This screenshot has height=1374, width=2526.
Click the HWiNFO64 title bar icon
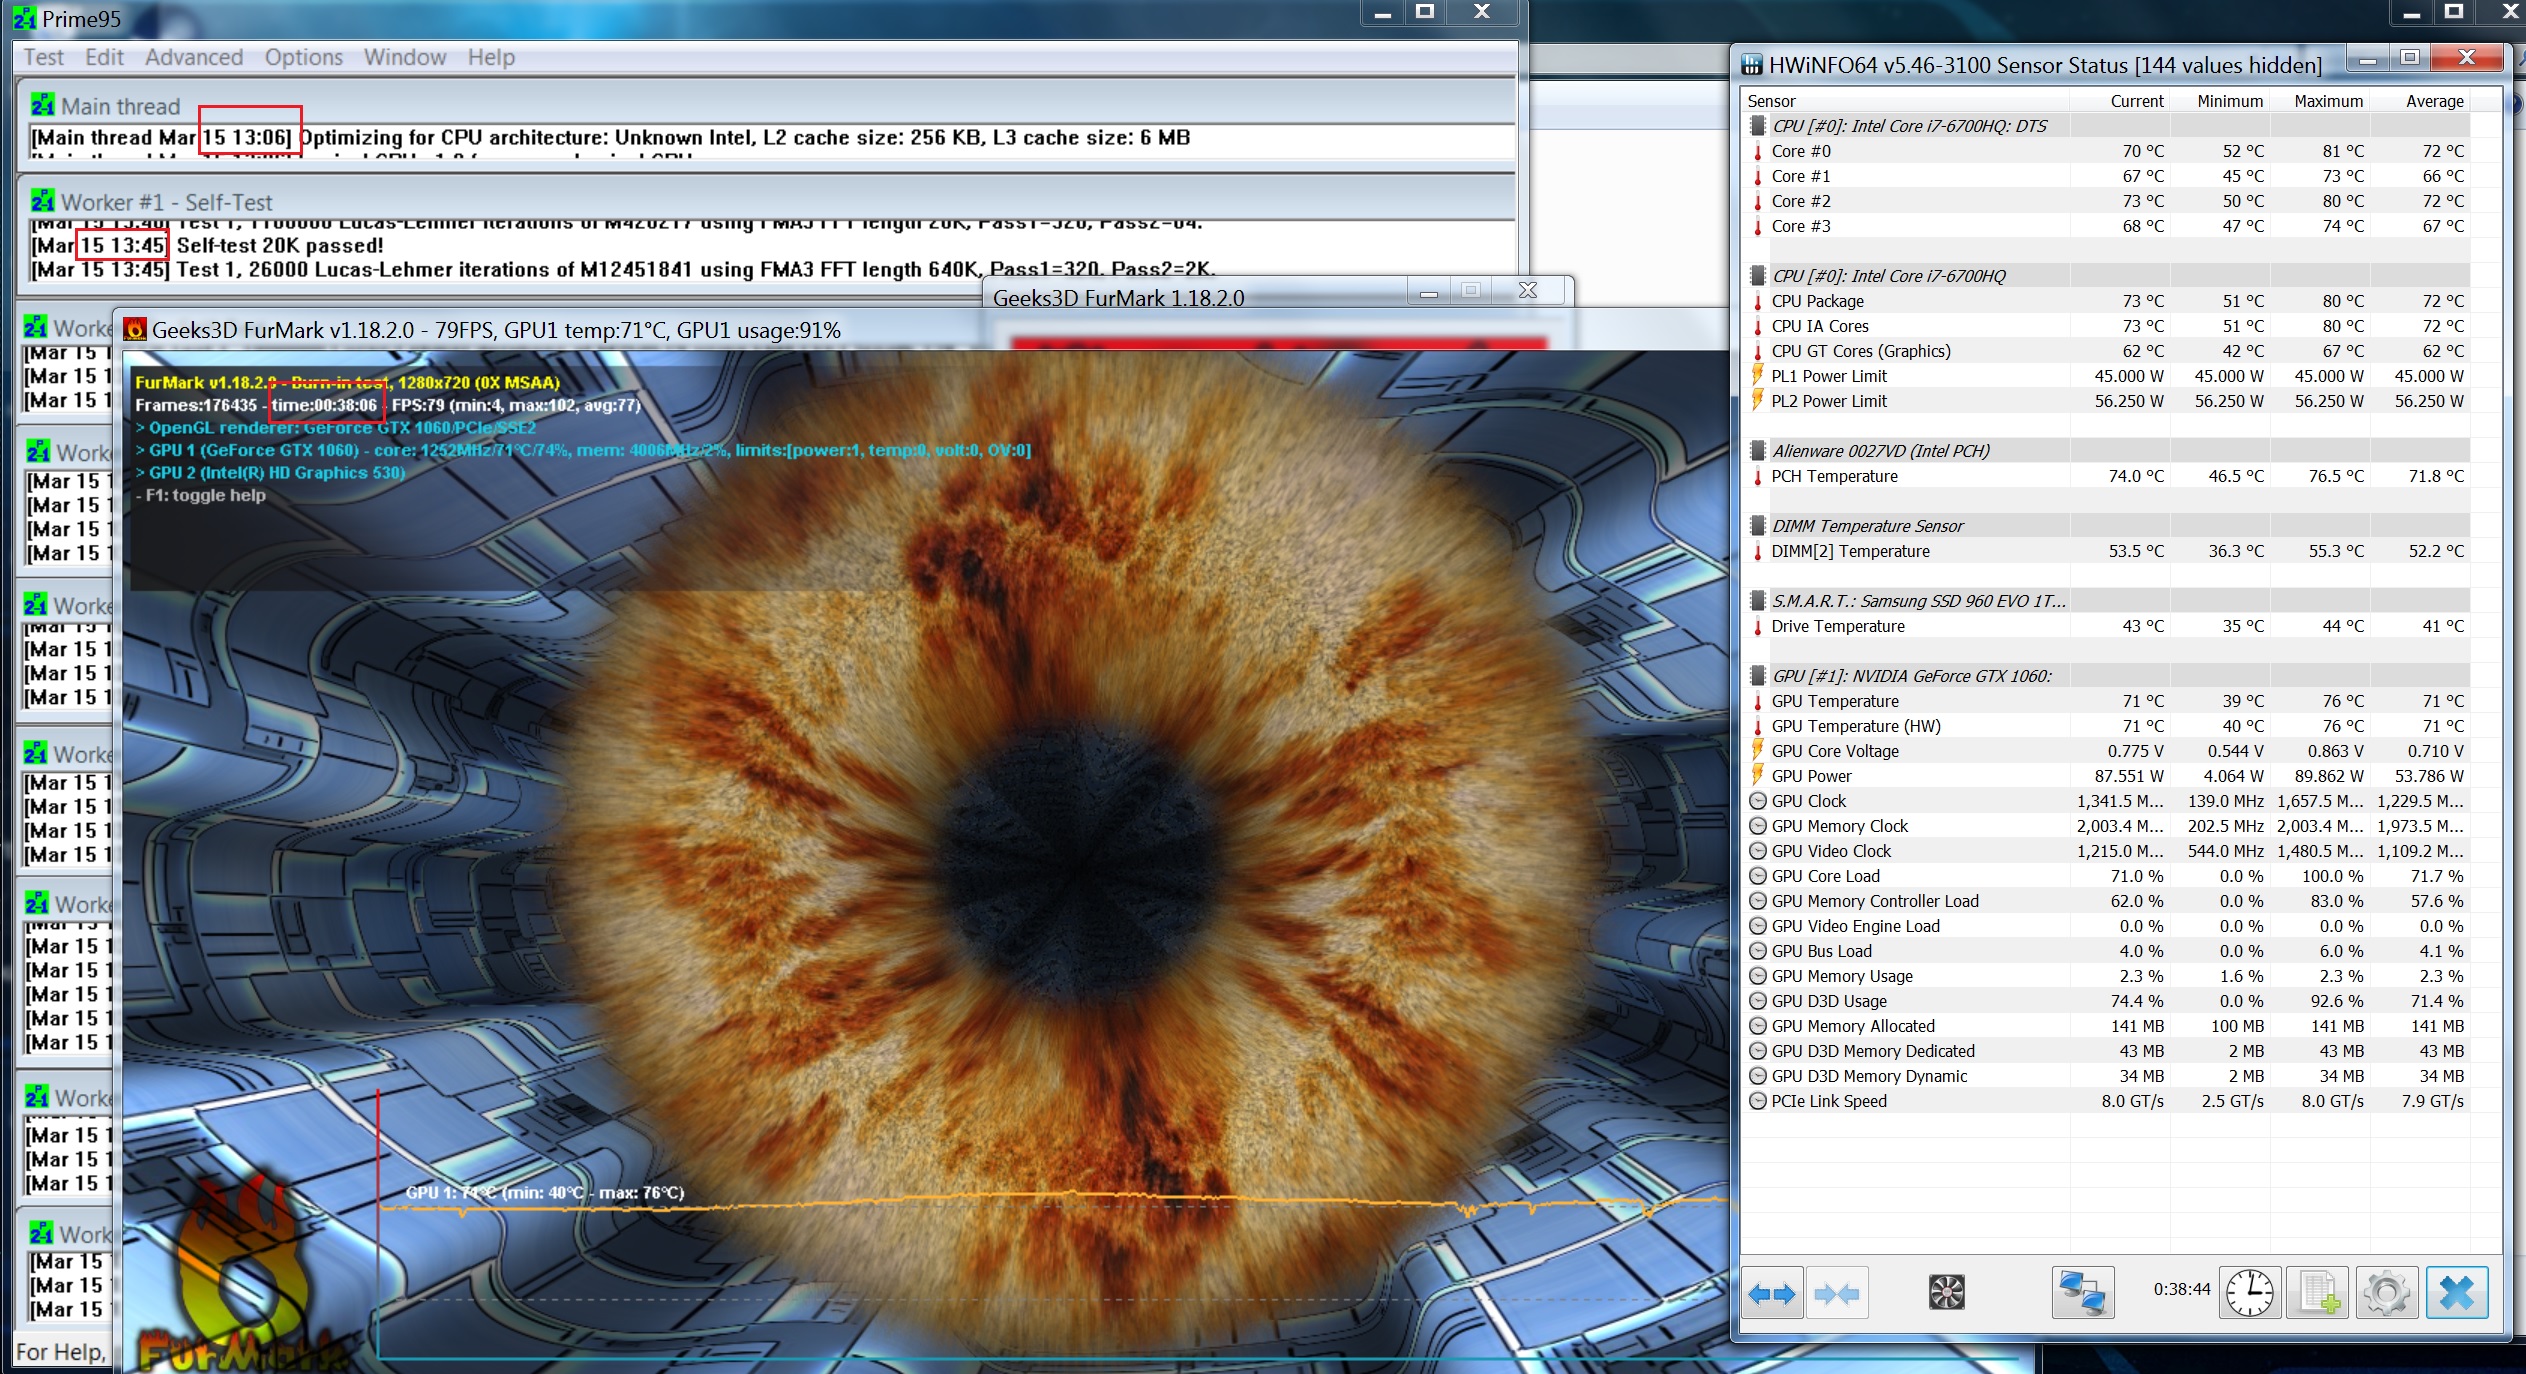tap(1752, 66)
